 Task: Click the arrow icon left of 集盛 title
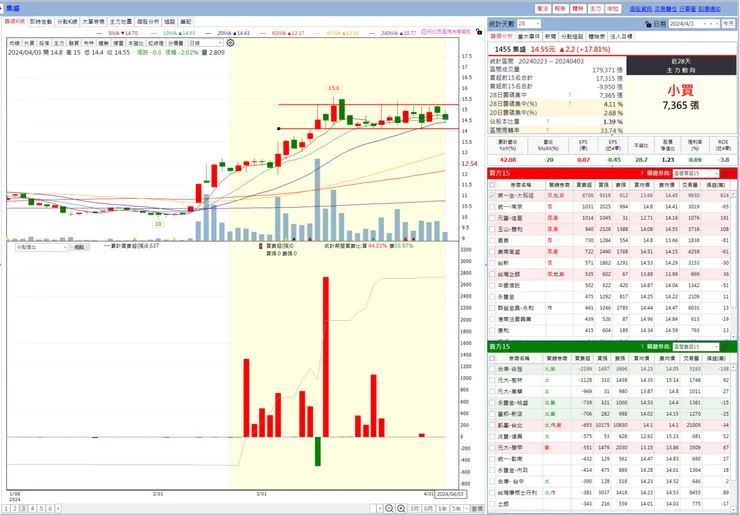[3, 8]
